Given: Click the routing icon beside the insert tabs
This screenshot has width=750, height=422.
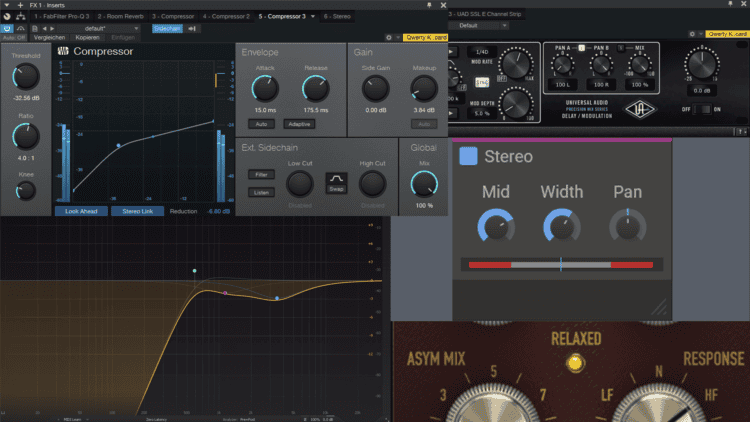Looking at the screenshot, I should coord(21,16).
